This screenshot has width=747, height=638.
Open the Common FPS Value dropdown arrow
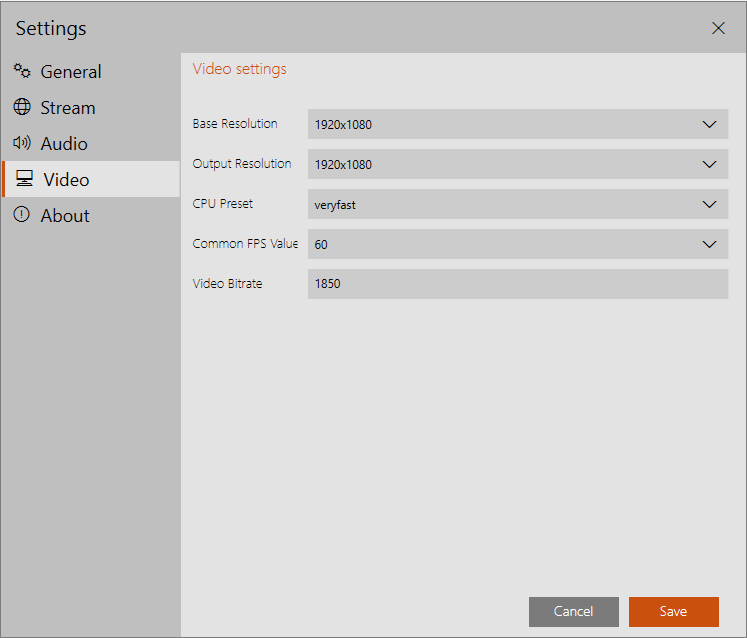709,244
